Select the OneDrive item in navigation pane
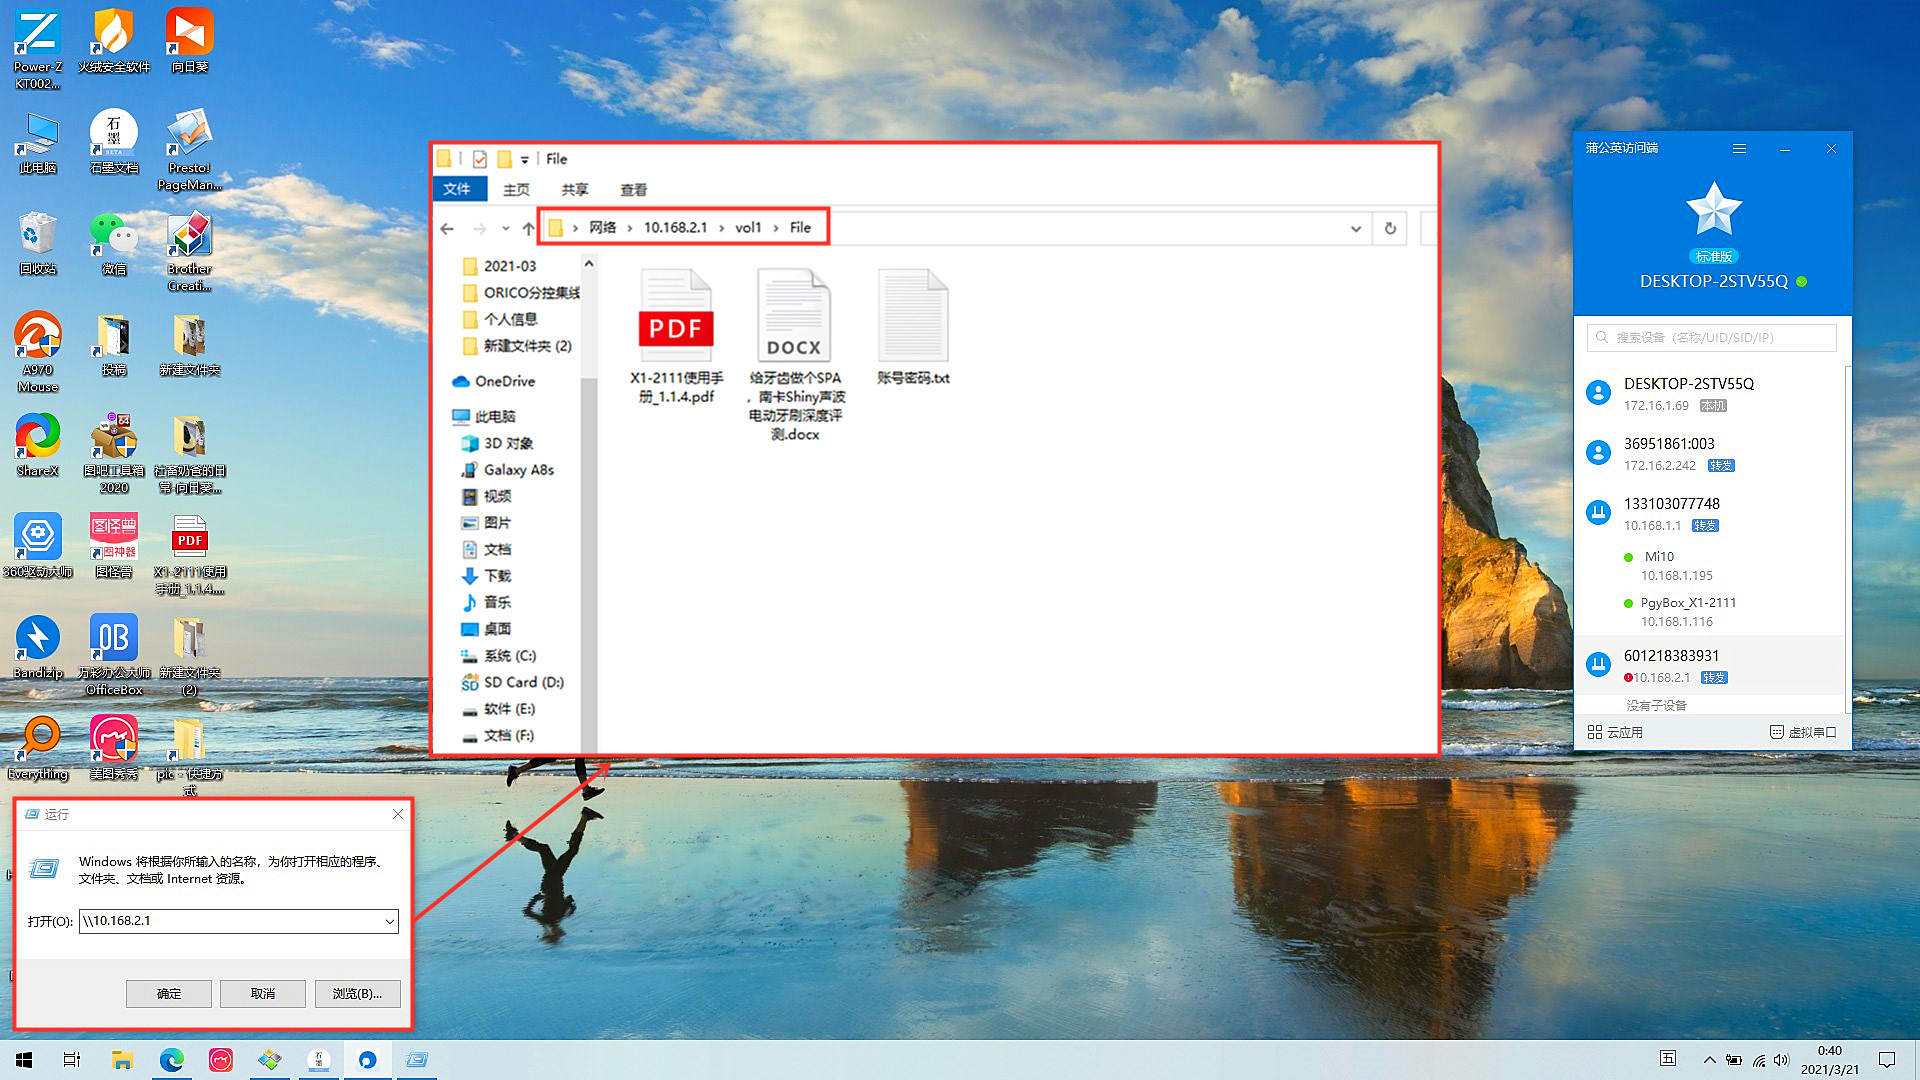 coord(504,381)
